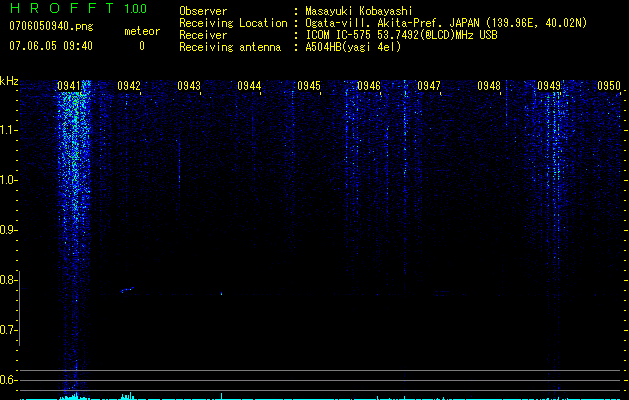Click the short cyan meteor echo streak after 0942
The height and width of the screenshot is (400, 629).
[128, 290]
